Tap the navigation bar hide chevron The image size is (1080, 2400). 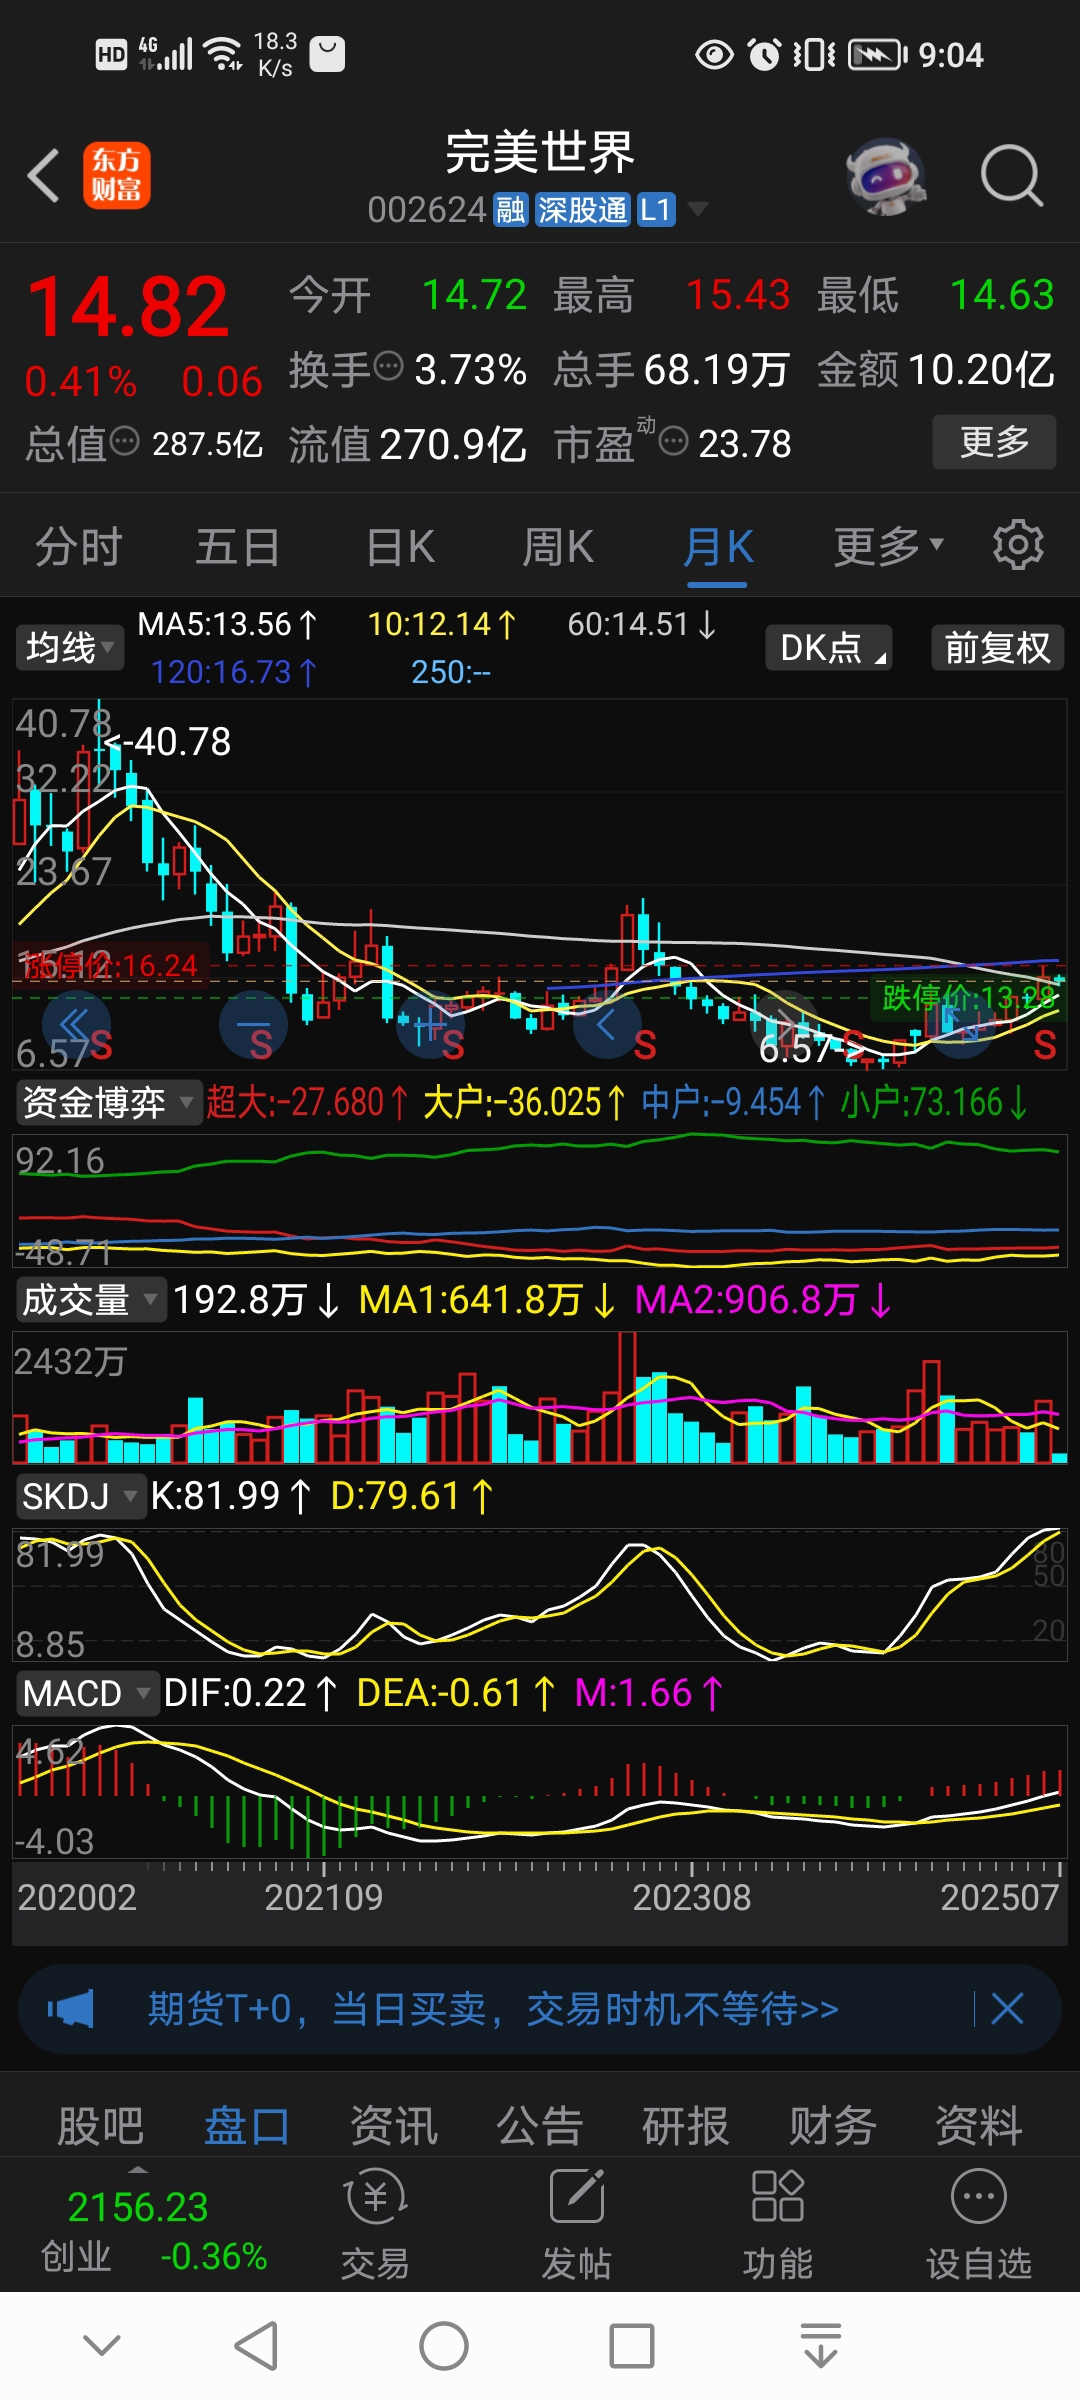click(x=102, y=2344)
